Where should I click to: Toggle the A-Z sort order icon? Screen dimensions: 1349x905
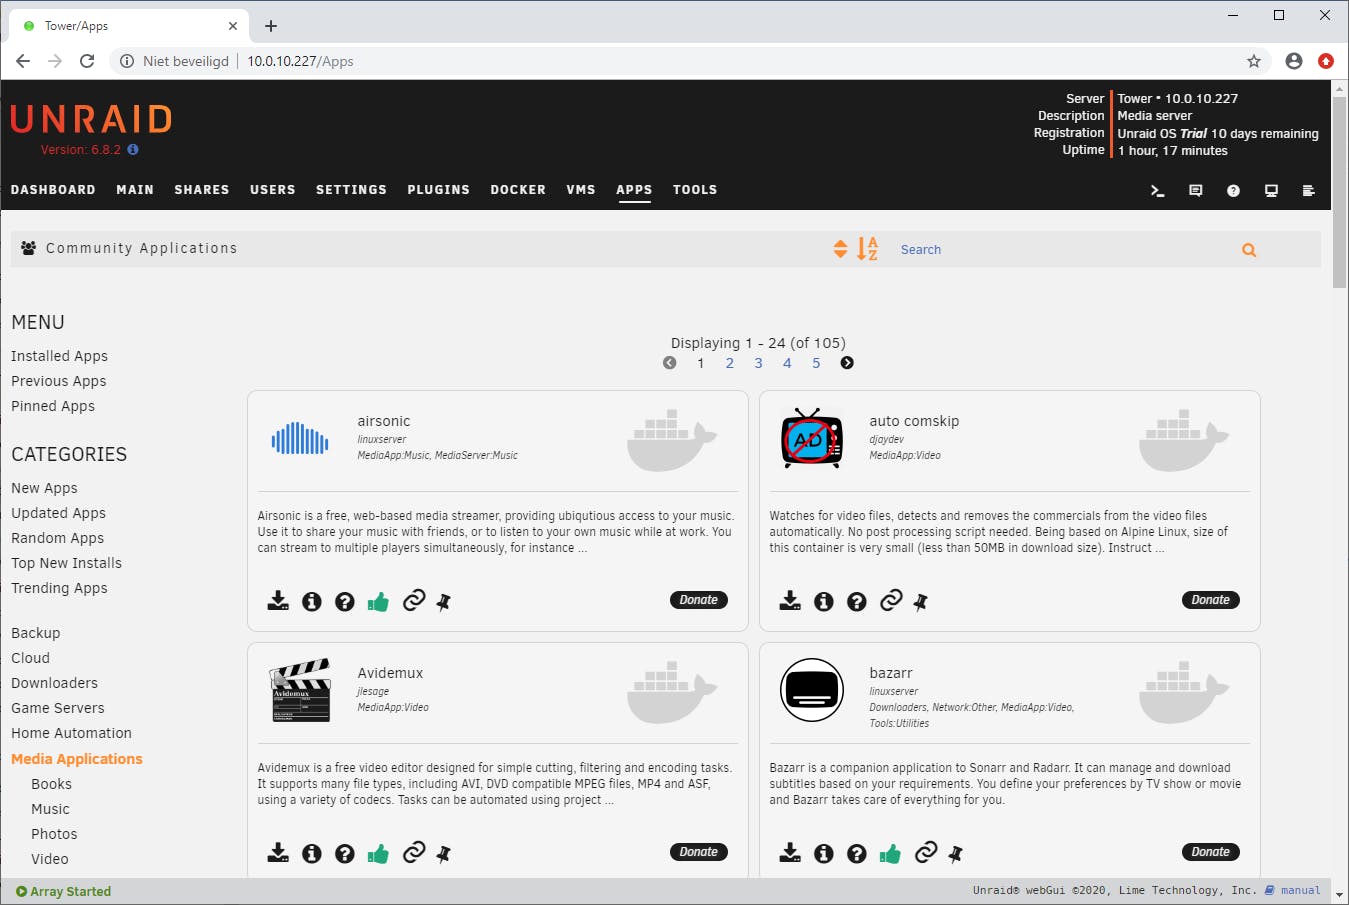pyautogui.click(x=867, y=249)
